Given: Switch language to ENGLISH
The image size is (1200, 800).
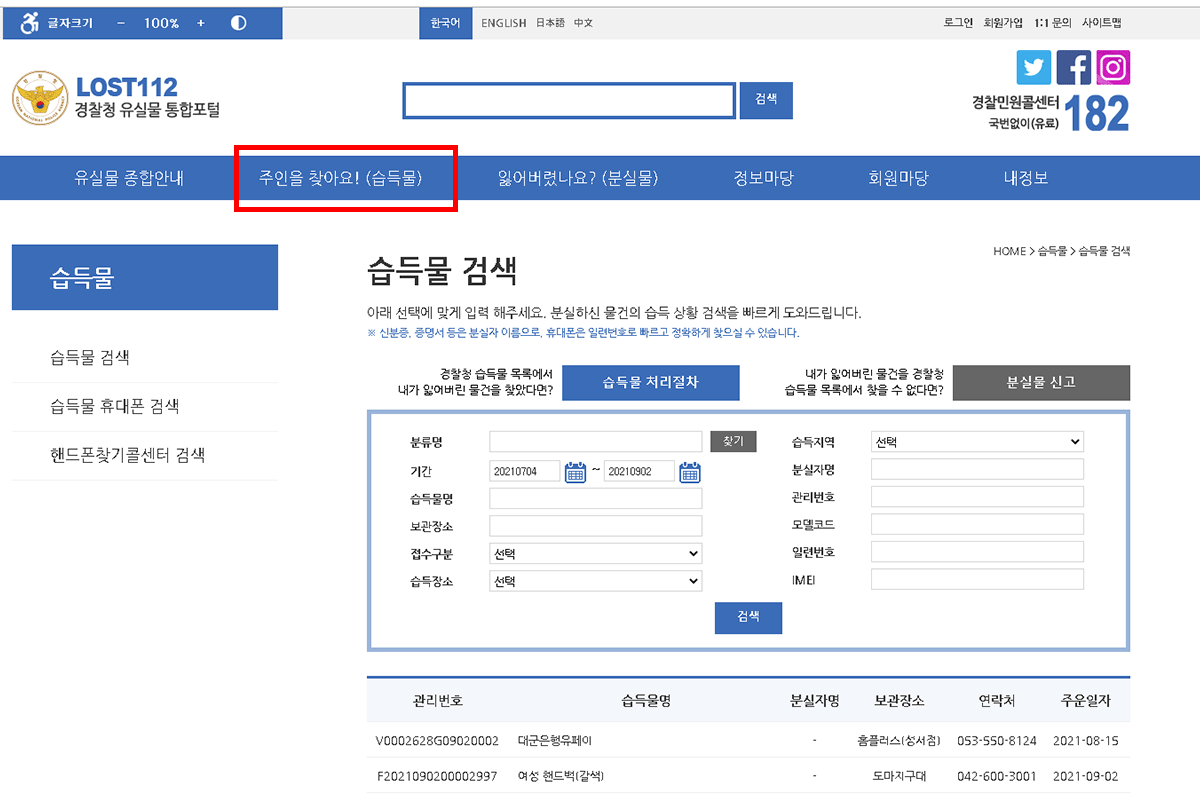Looking at the screenshot, I should tap(503, 23).
